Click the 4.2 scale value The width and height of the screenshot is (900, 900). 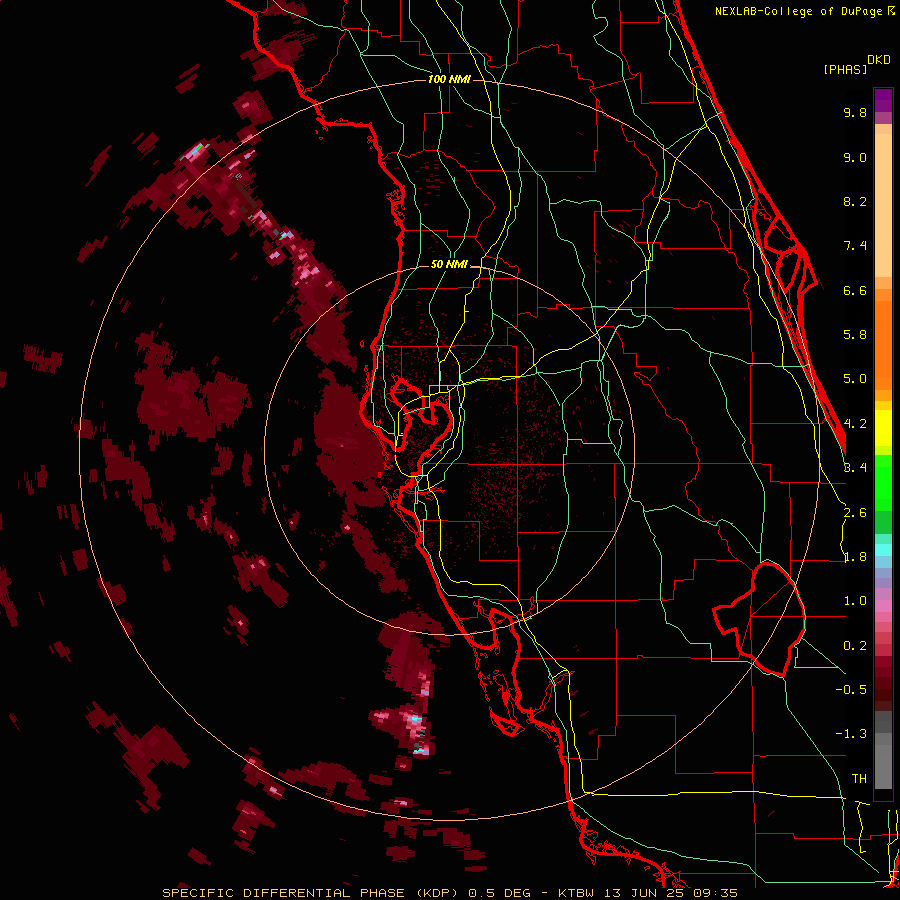click(855, 424)
